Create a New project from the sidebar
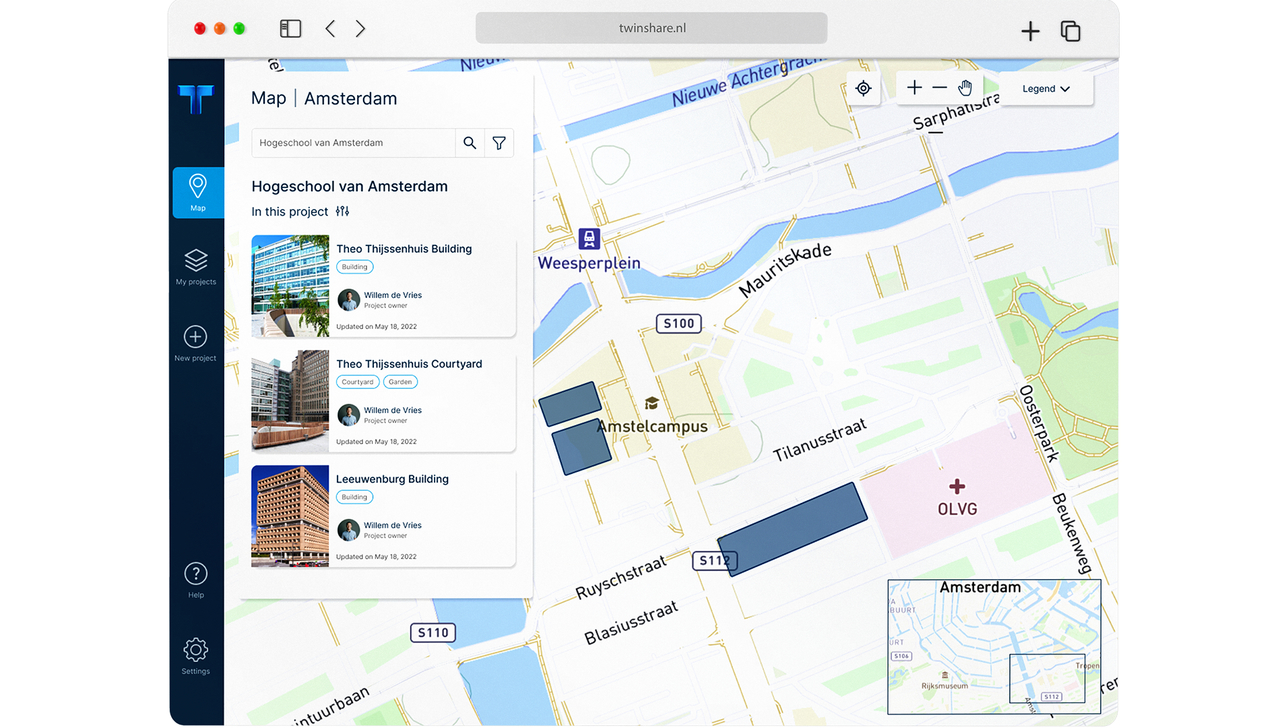This screenshot has height=728, width=1280. click(x=196, y=343)
